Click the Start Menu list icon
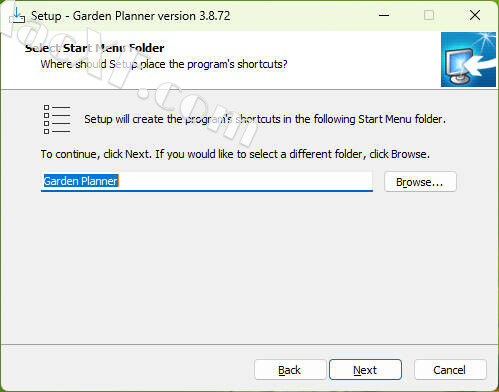 click(x=57, y=119)
